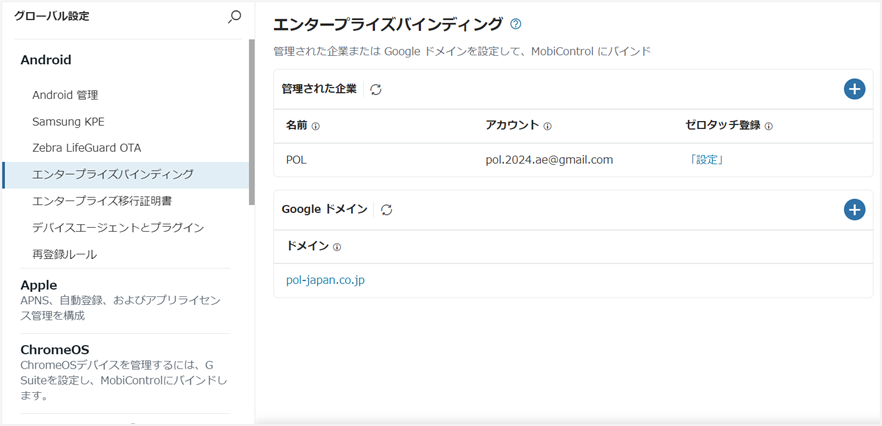Open search in global settings panel
The image size is (882, 426).
[234, 17]
